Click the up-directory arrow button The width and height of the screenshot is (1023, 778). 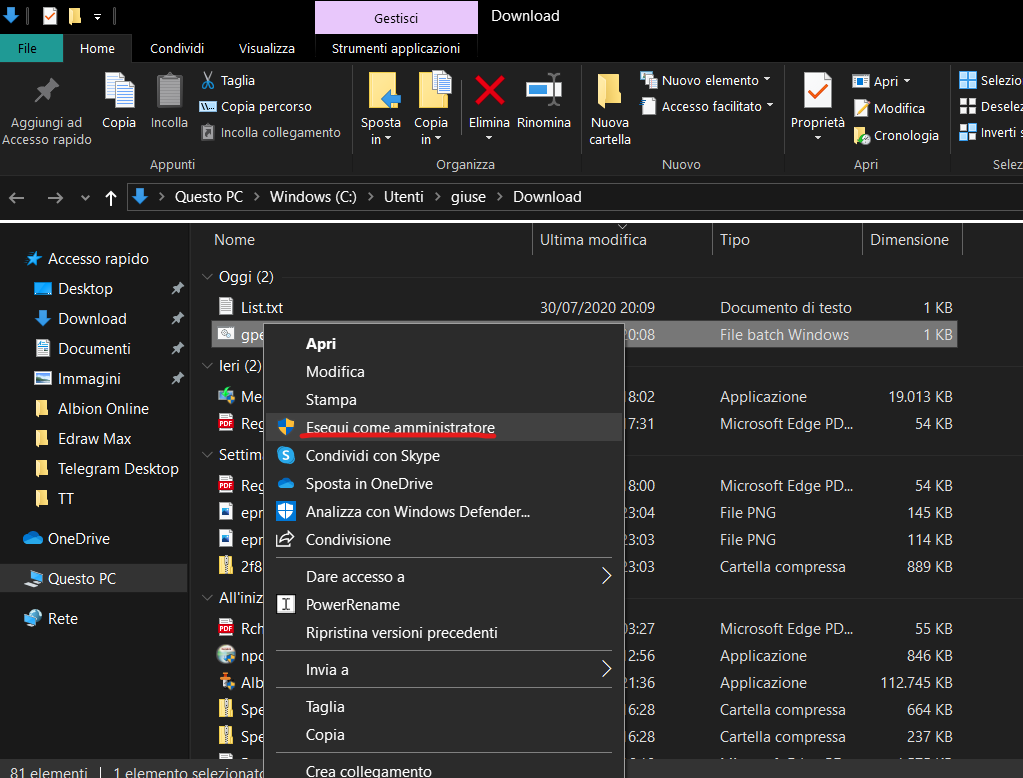pos(110,197)
